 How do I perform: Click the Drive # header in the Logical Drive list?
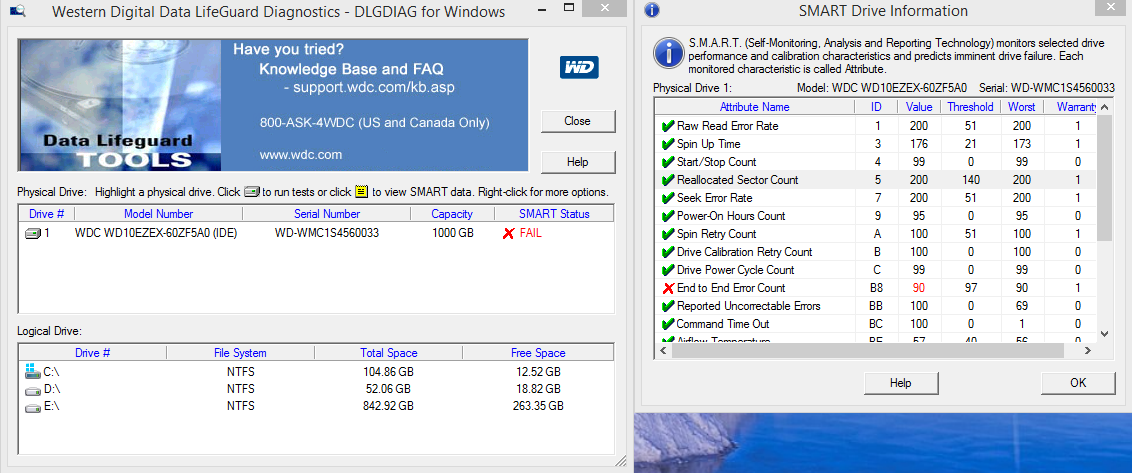92,353
